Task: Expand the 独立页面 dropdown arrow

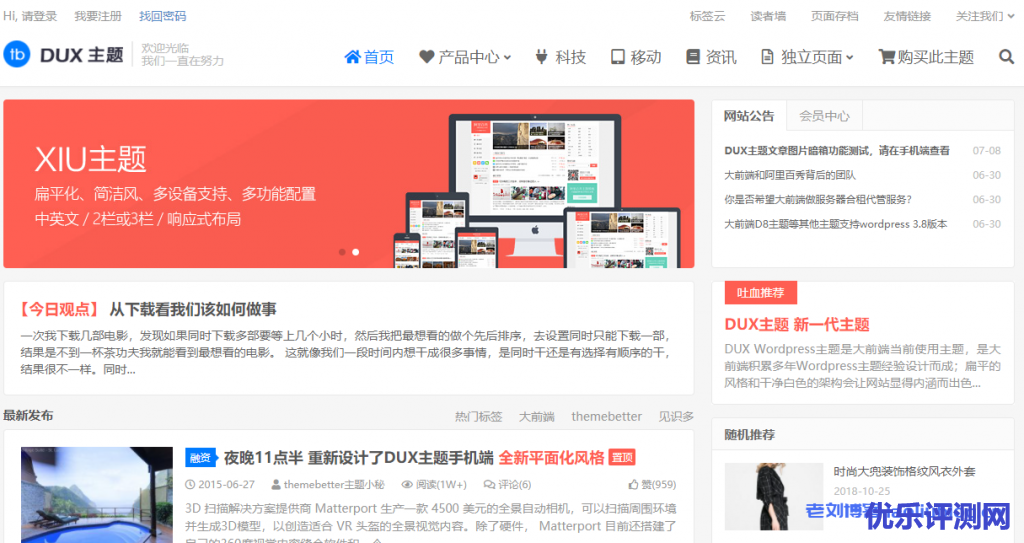Action: coord(850,58)
